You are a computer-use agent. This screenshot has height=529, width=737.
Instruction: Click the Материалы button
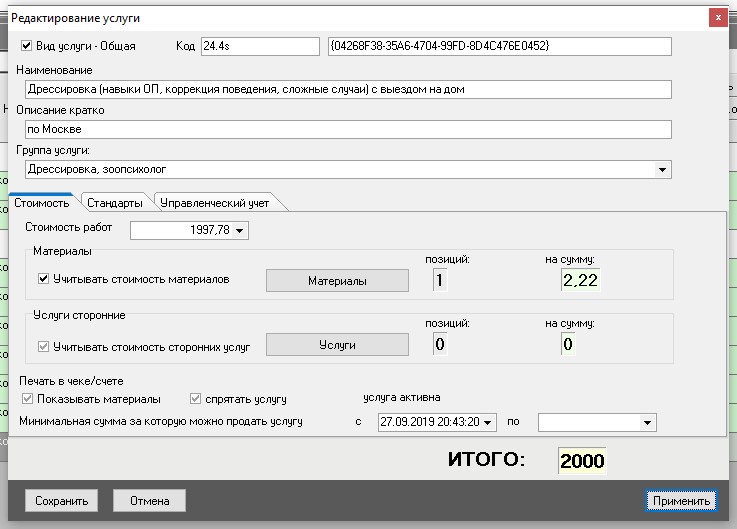[x=337, y=281]
